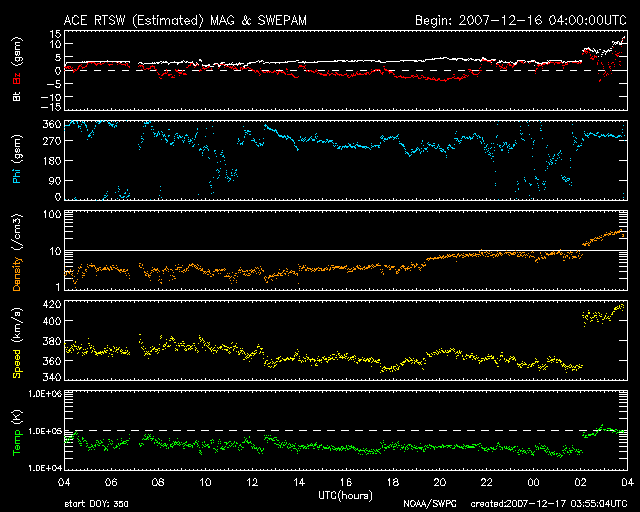Screen dimensions: 640x512
Task: Click the '02' hour tick on time axis
Action: click(x=580, y=482)
